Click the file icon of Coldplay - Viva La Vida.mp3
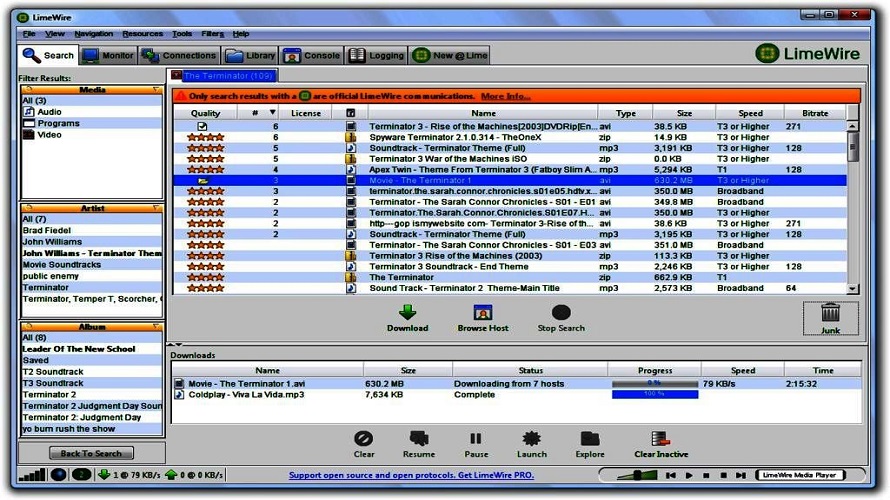This screenshot has width=890, height=500. click(179, 394)
